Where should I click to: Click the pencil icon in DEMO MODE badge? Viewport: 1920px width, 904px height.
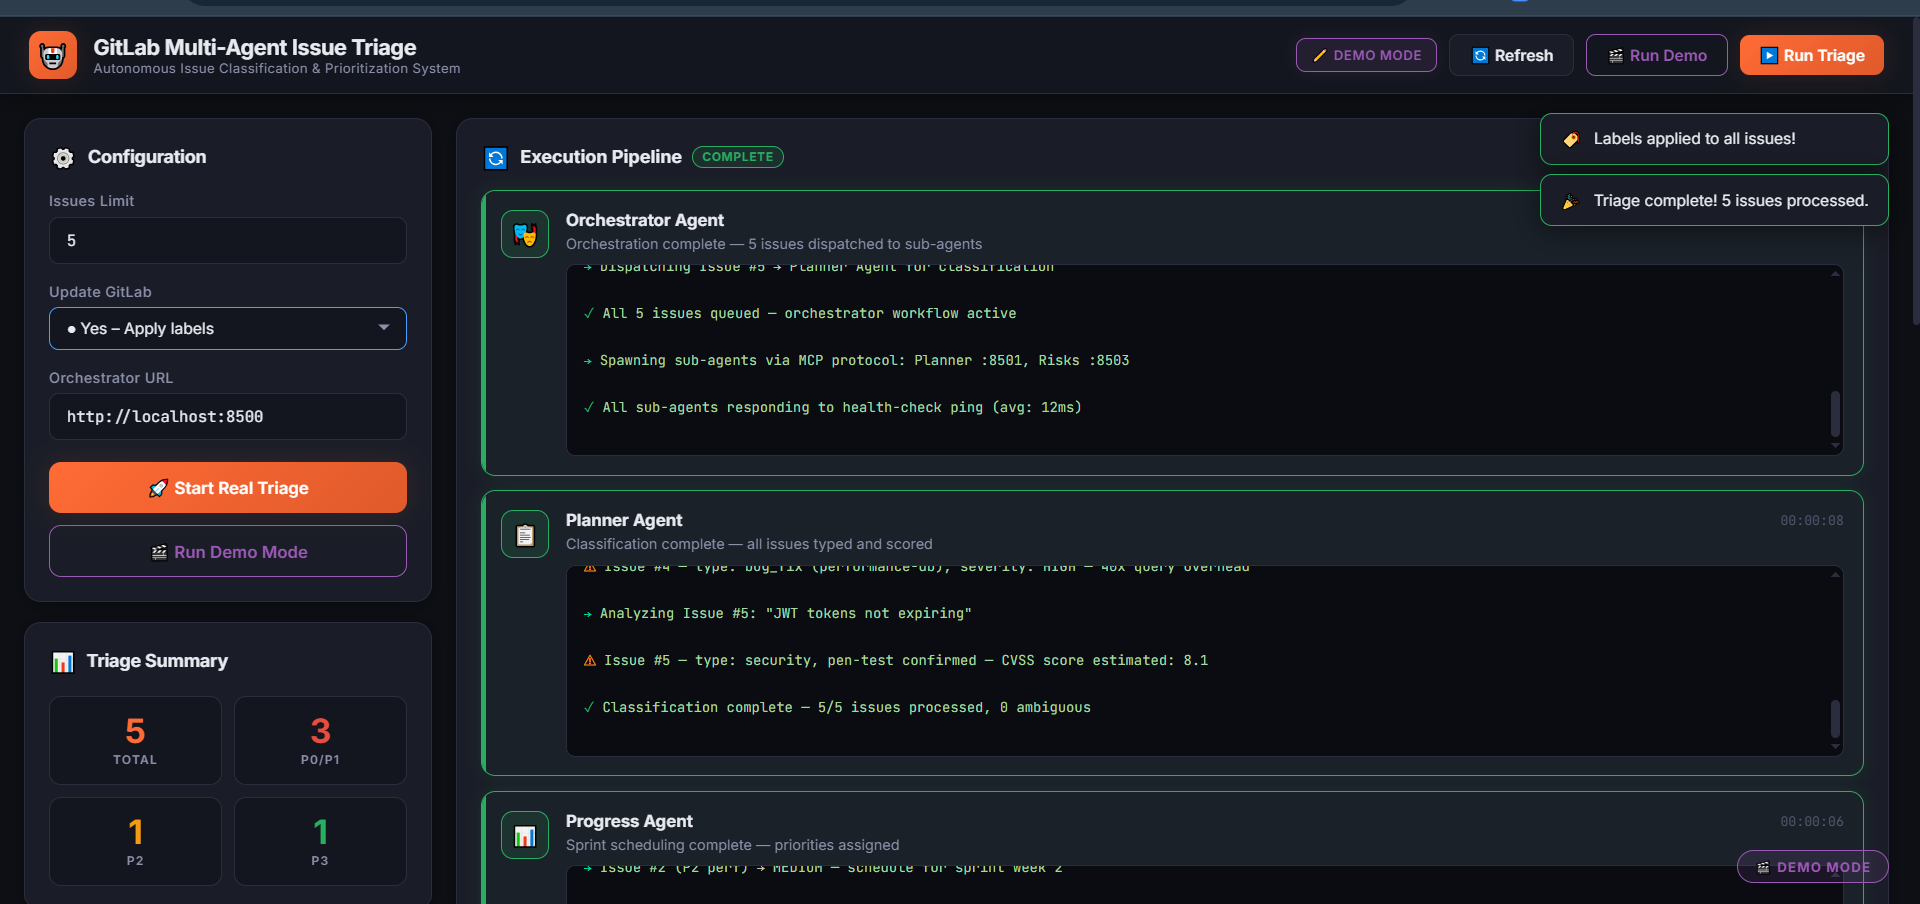click(x=1320, y=56)
